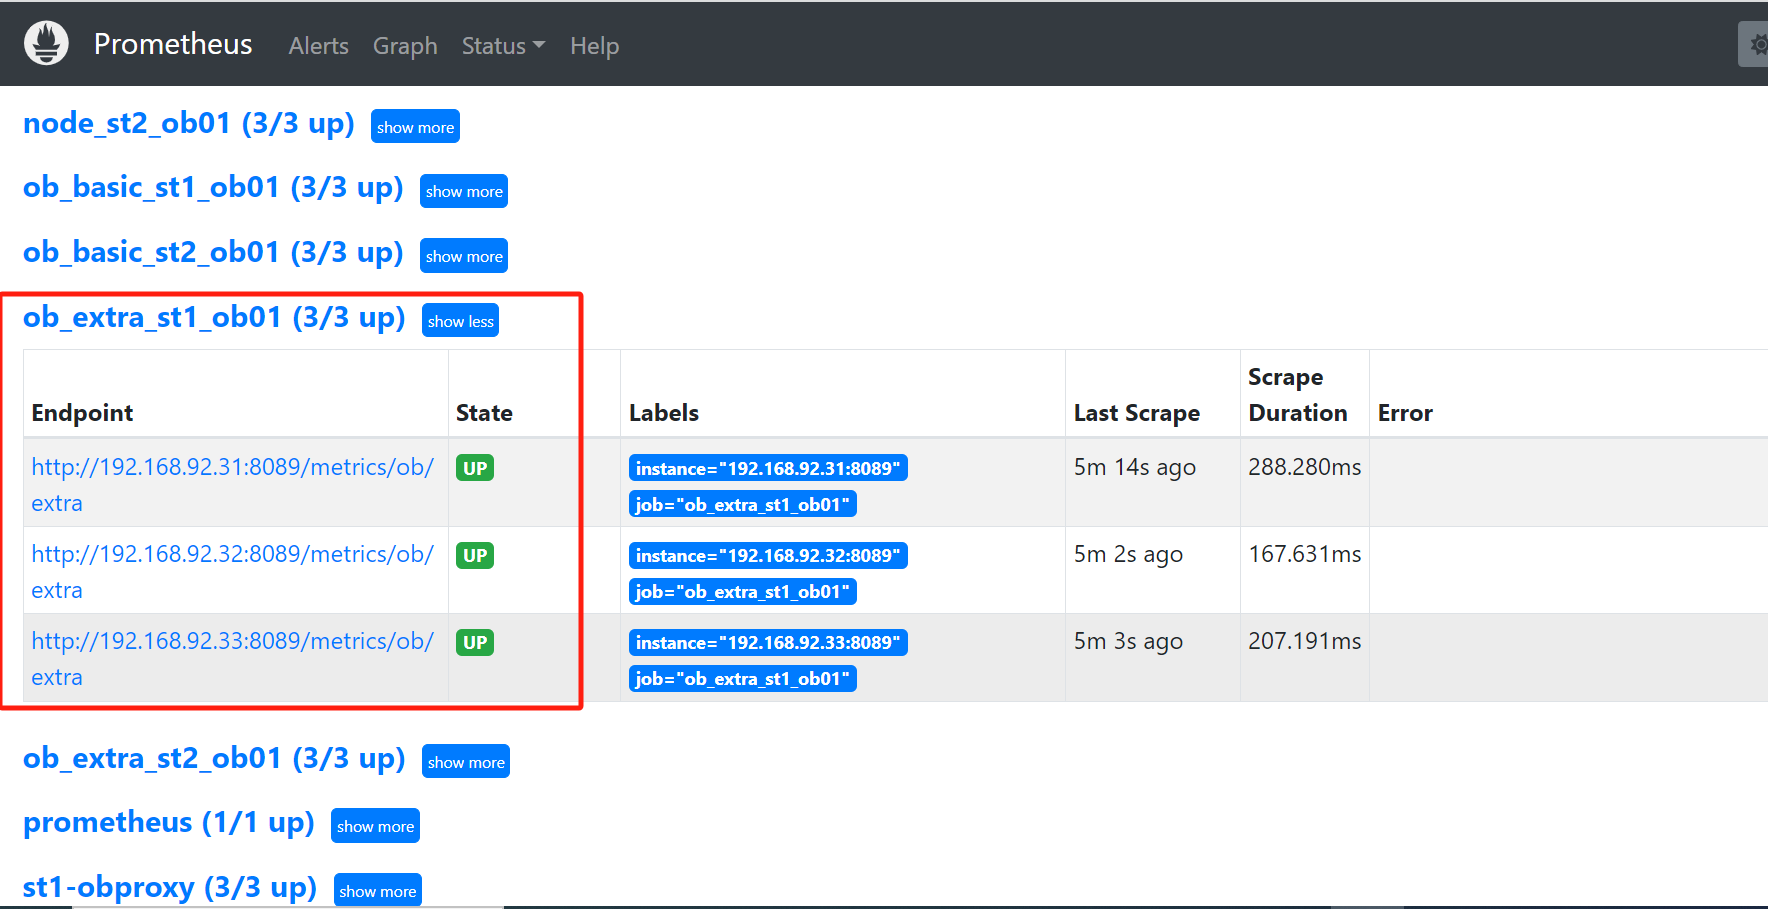Viewport: 1768px width, 909px height.
Task: Show more for st1-obproxy job
Action: click(377, 891)
